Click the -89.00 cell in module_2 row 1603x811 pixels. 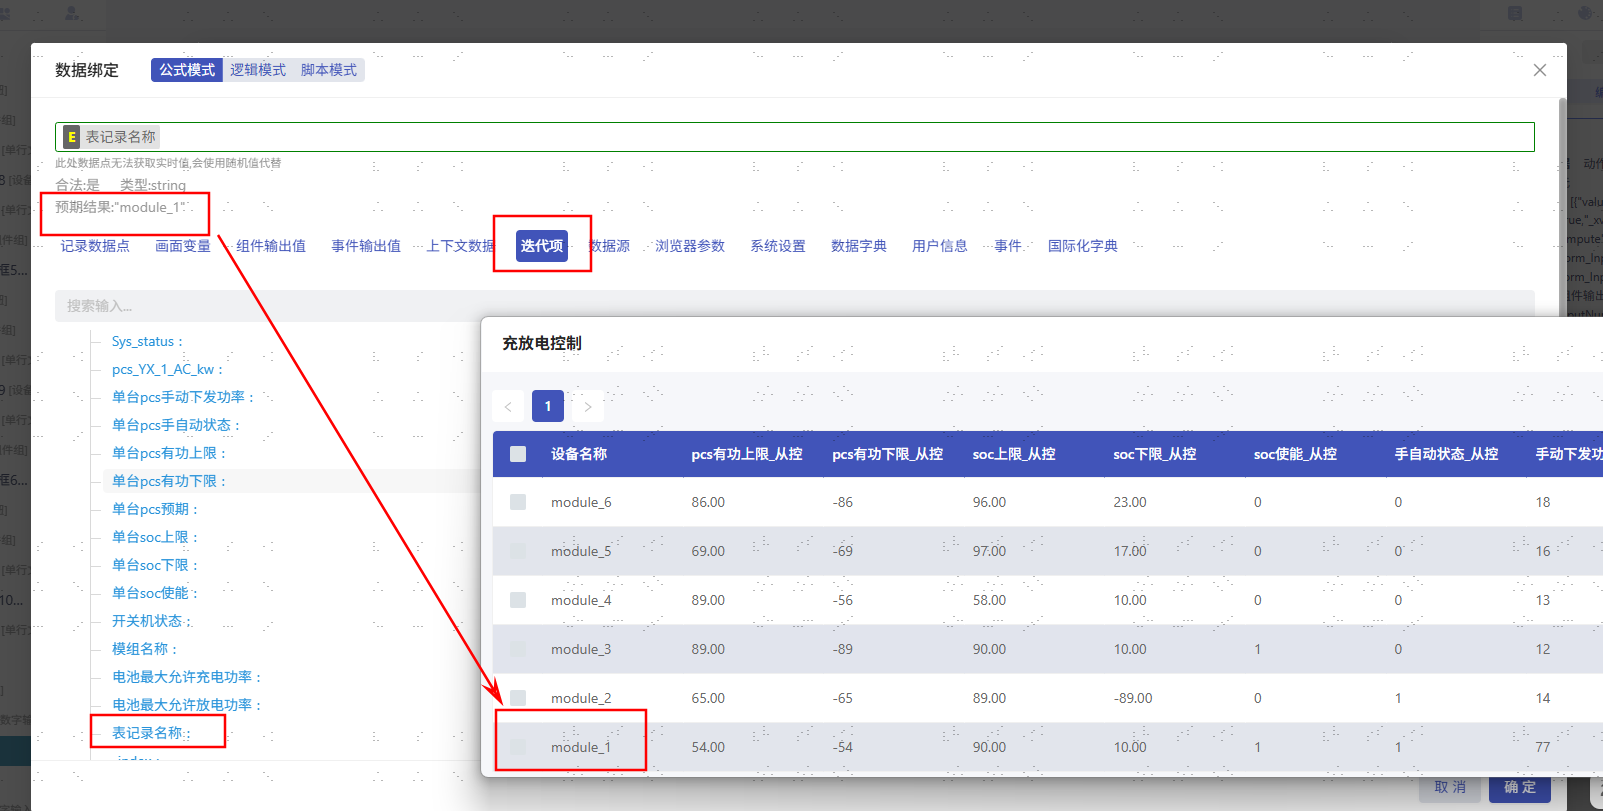tap(1133, 698)
